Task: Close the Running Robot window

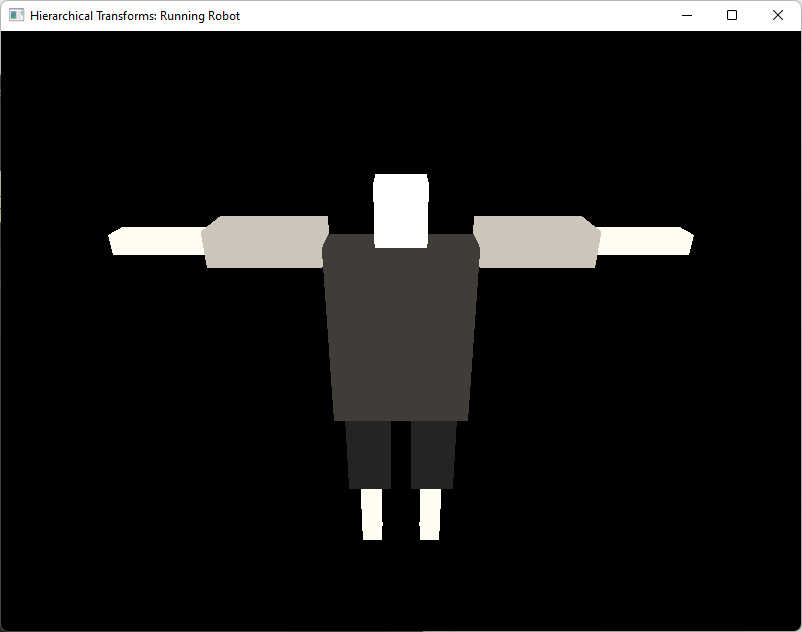Action: click(x=778, y=15)
